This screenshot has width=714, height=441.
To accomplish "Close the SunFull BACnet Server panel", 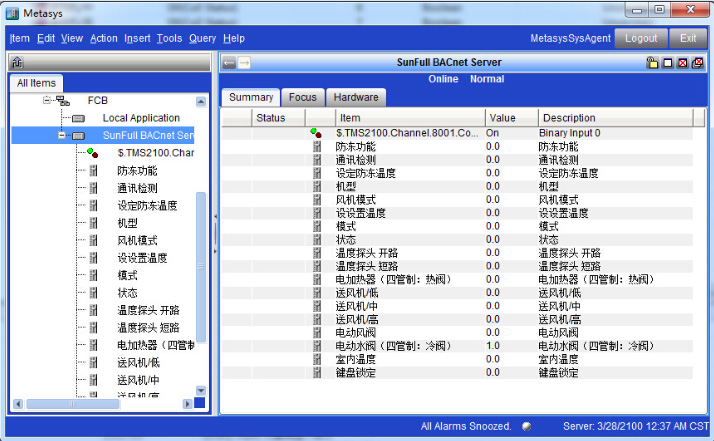I will click(x=682, y=62).
